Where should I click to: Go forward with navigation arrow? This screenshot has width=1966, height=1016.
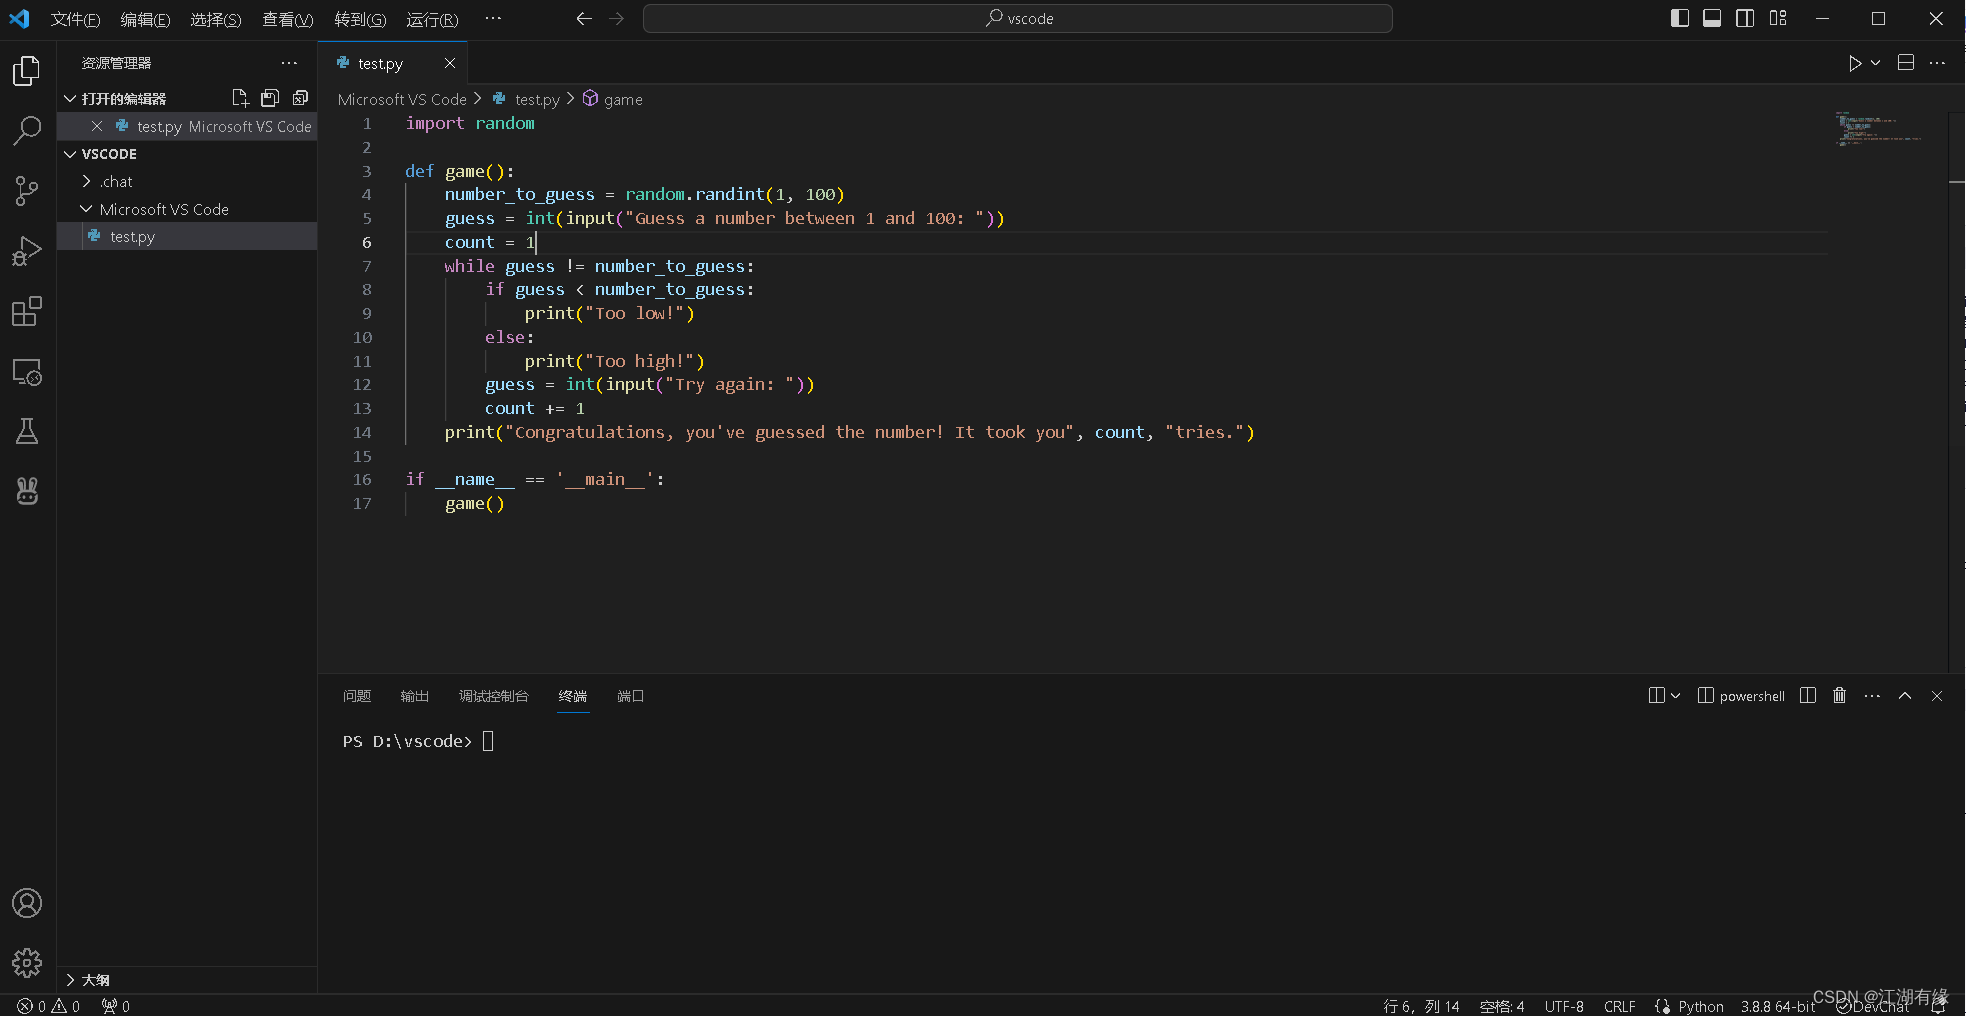click(x=616, y=18)
